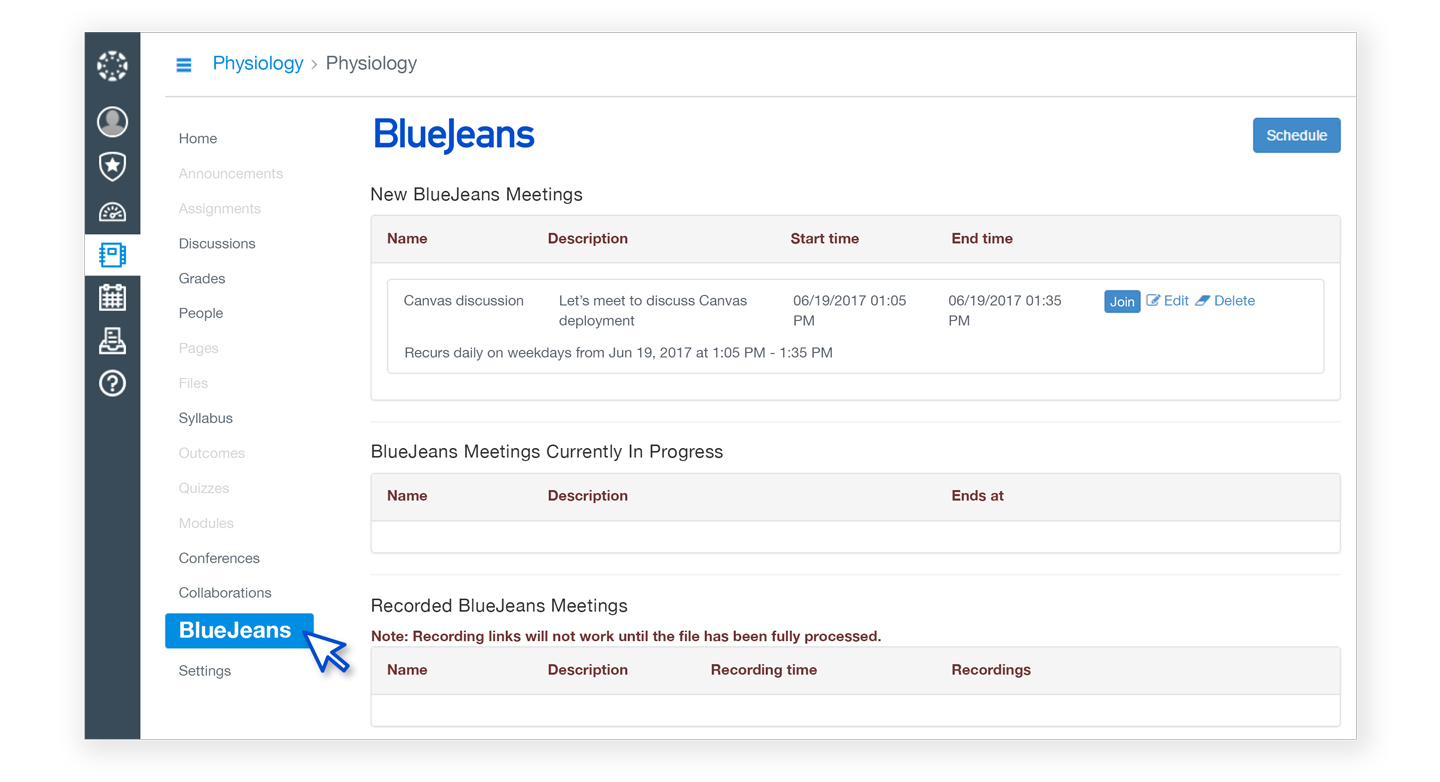1440x782 pixels.
Task: Open the Inbox tray icon
Action: click(112, 341)
